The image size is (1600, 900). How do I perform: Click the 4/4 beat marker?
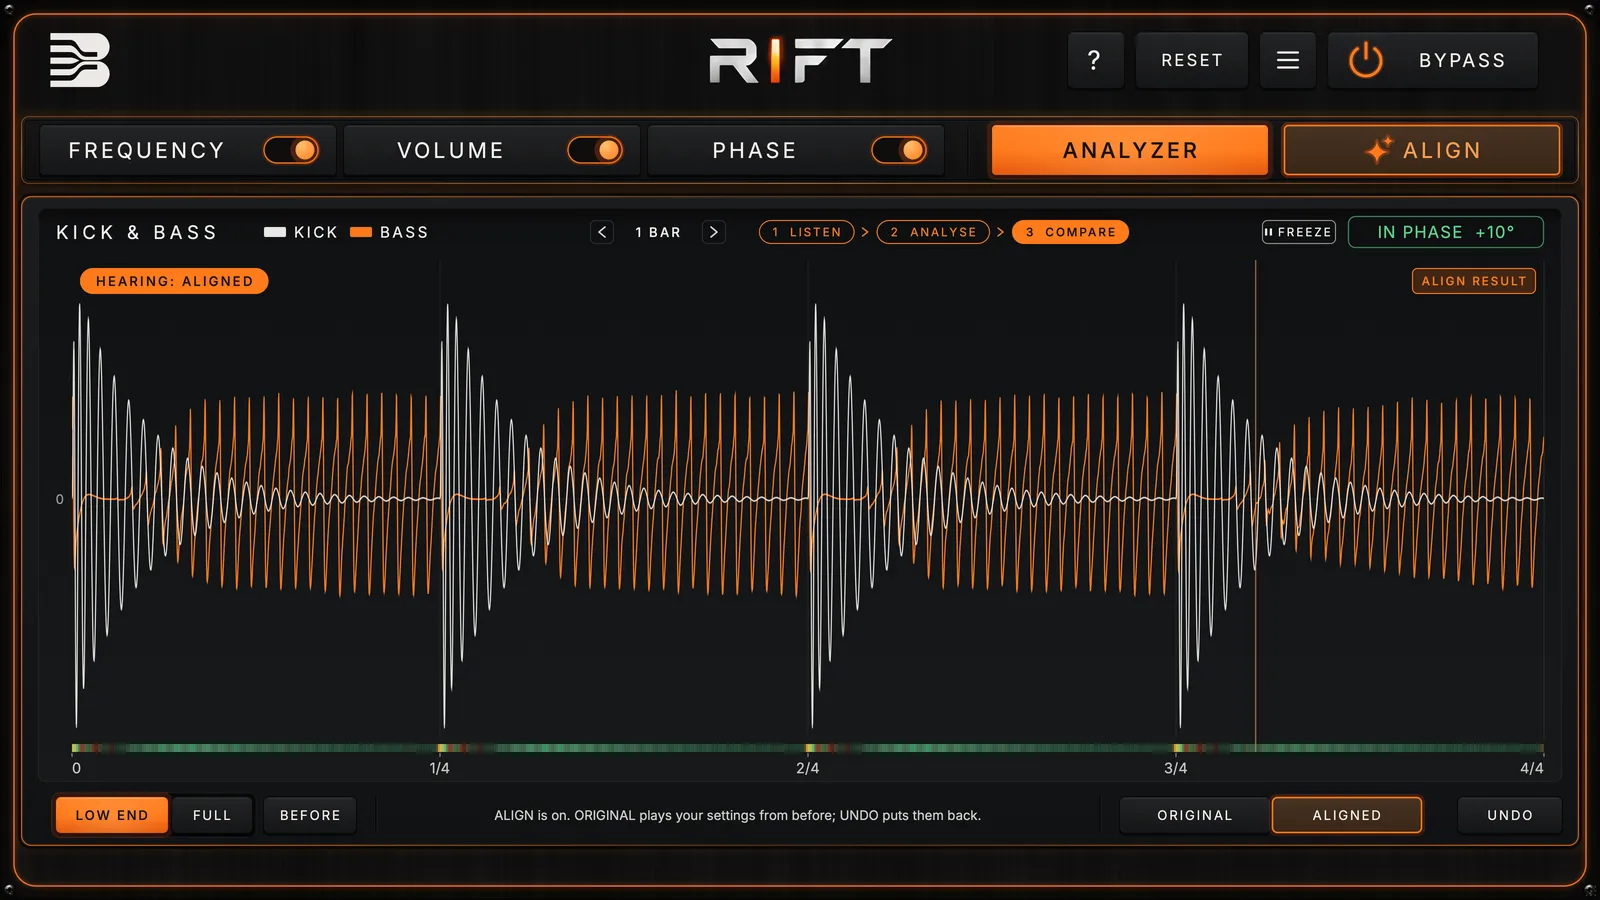point(1531,768)
